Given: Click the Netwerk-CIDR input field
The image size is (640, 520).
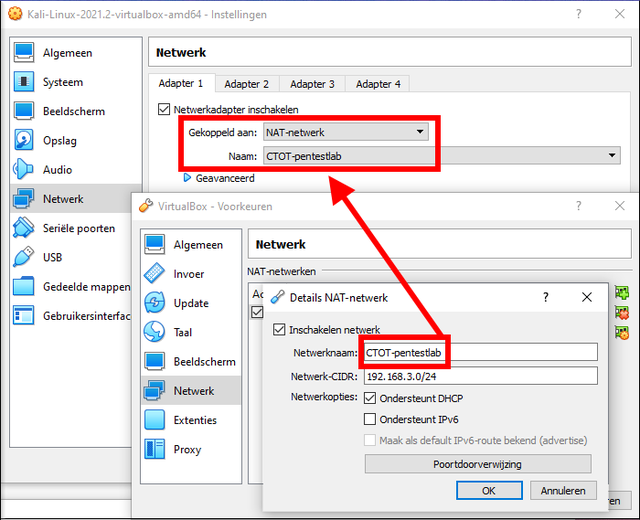Looking at the screenshot, I should pyautogui.click(x=481, y=376).
